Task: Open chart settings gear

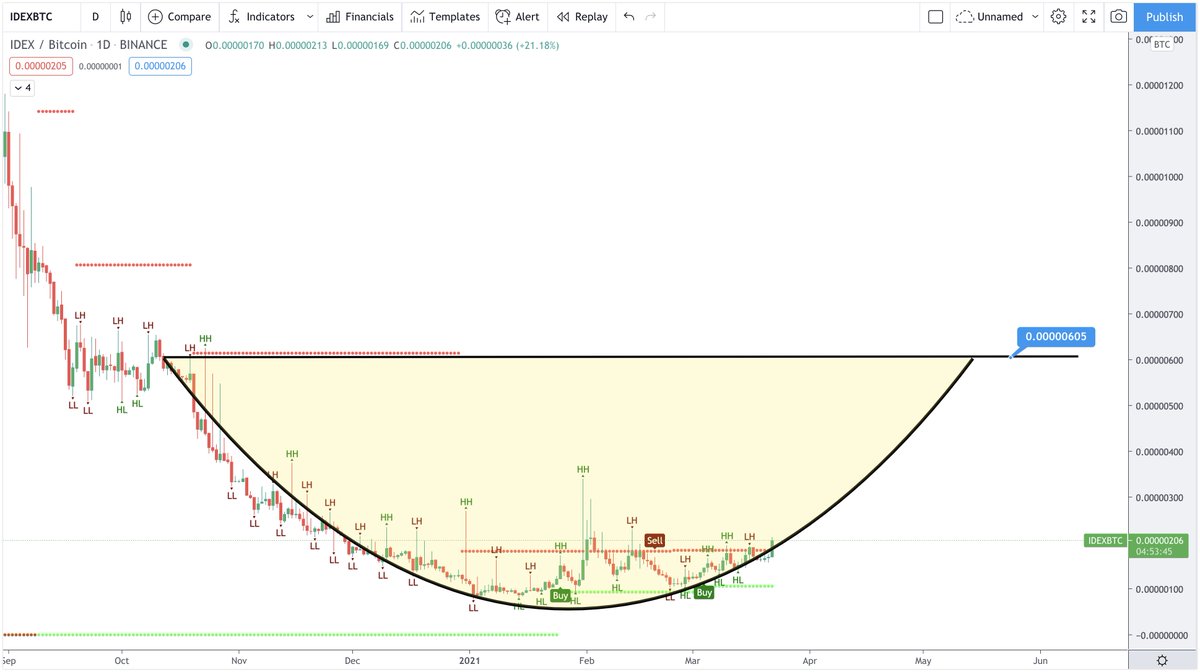Action: click(1058, 16)
